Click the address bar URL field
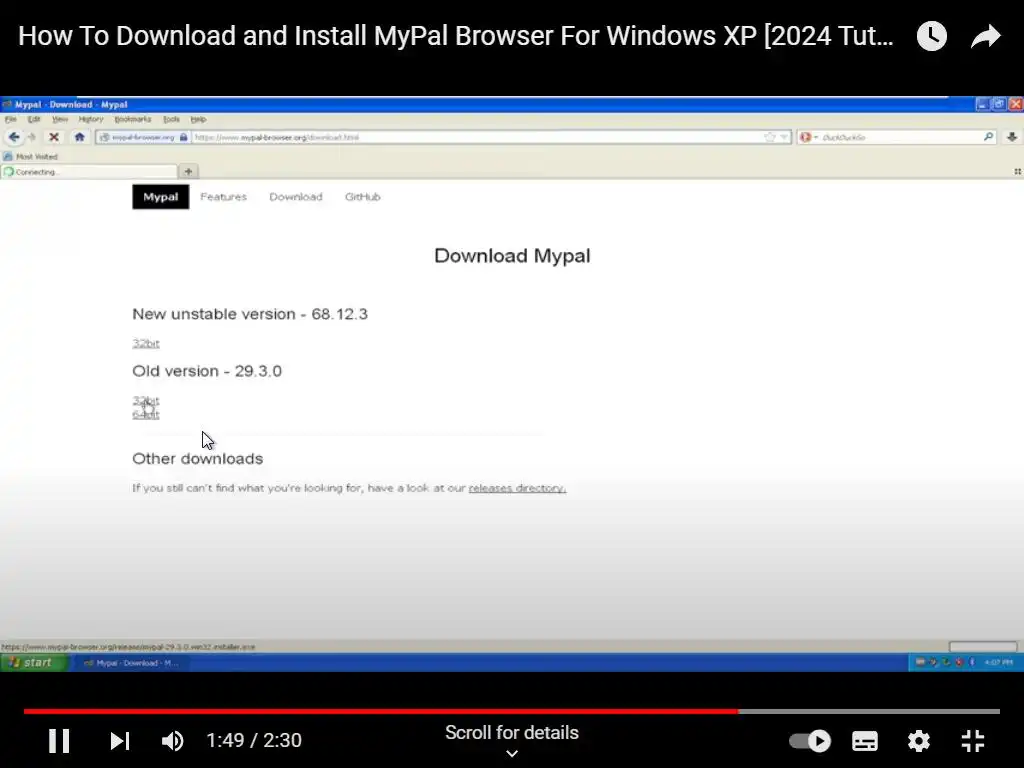1024x768 pixels. coord(477,137)
